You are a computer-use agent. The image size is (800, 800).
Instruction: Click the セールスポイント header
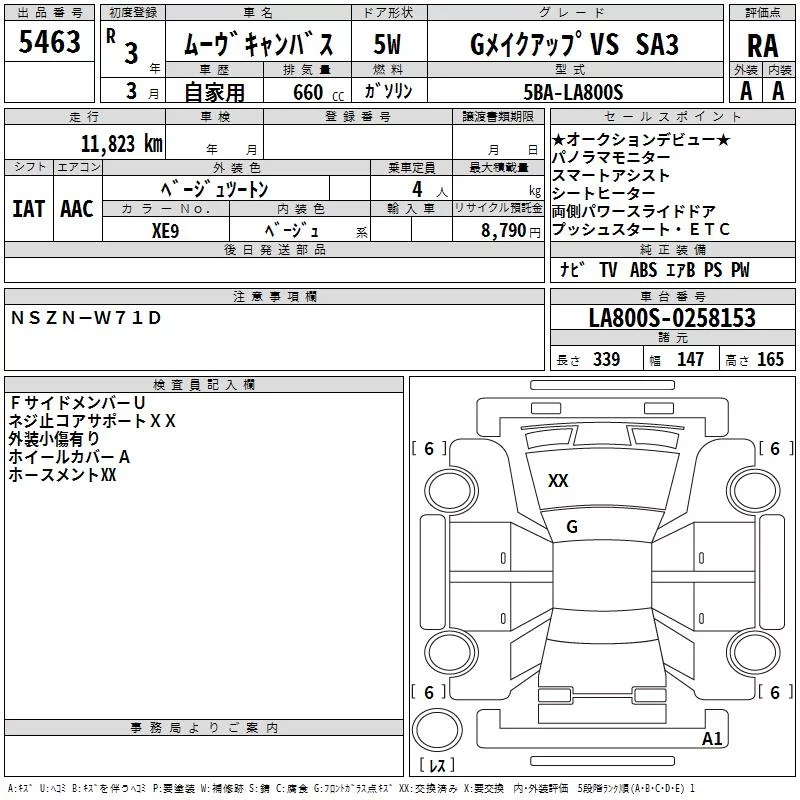pyautogui.click(x=672, y=116)
